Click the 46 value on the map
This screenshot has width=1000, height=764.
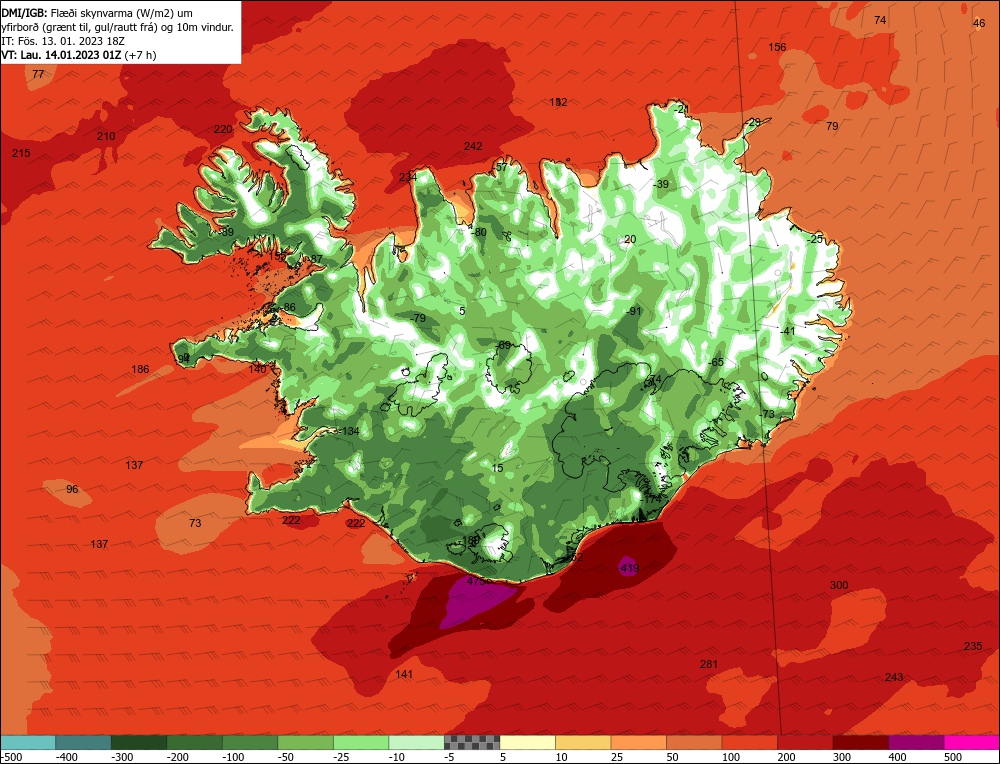[979, 23]
